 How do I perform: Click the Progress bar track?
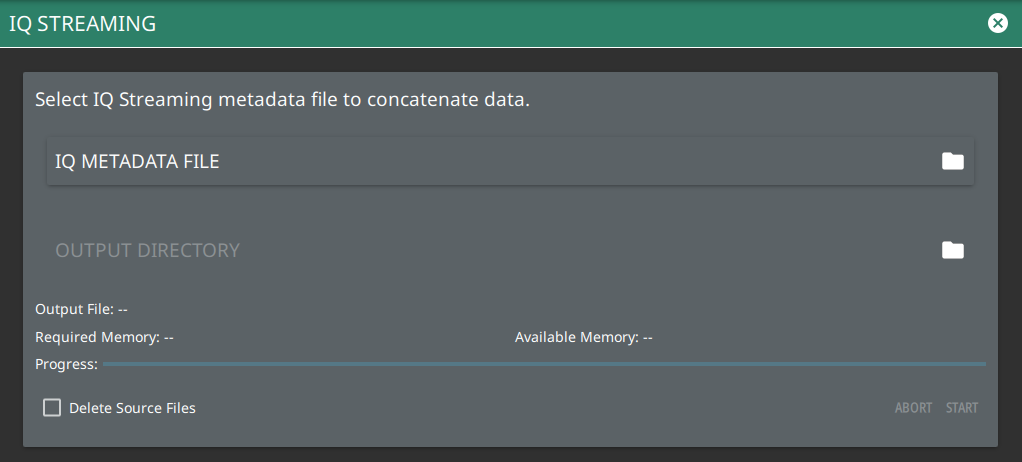(x=544, y=364)
